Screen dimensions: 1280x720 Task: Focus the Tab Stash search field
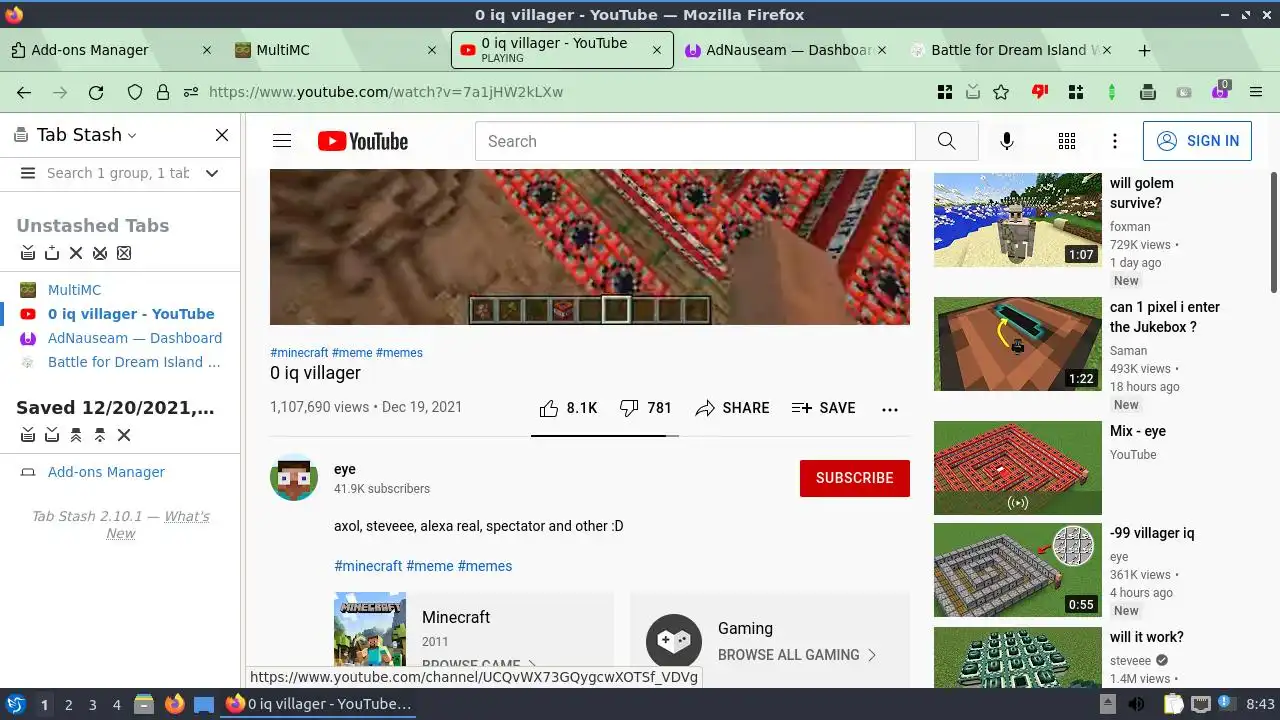(x=118, y=173)
